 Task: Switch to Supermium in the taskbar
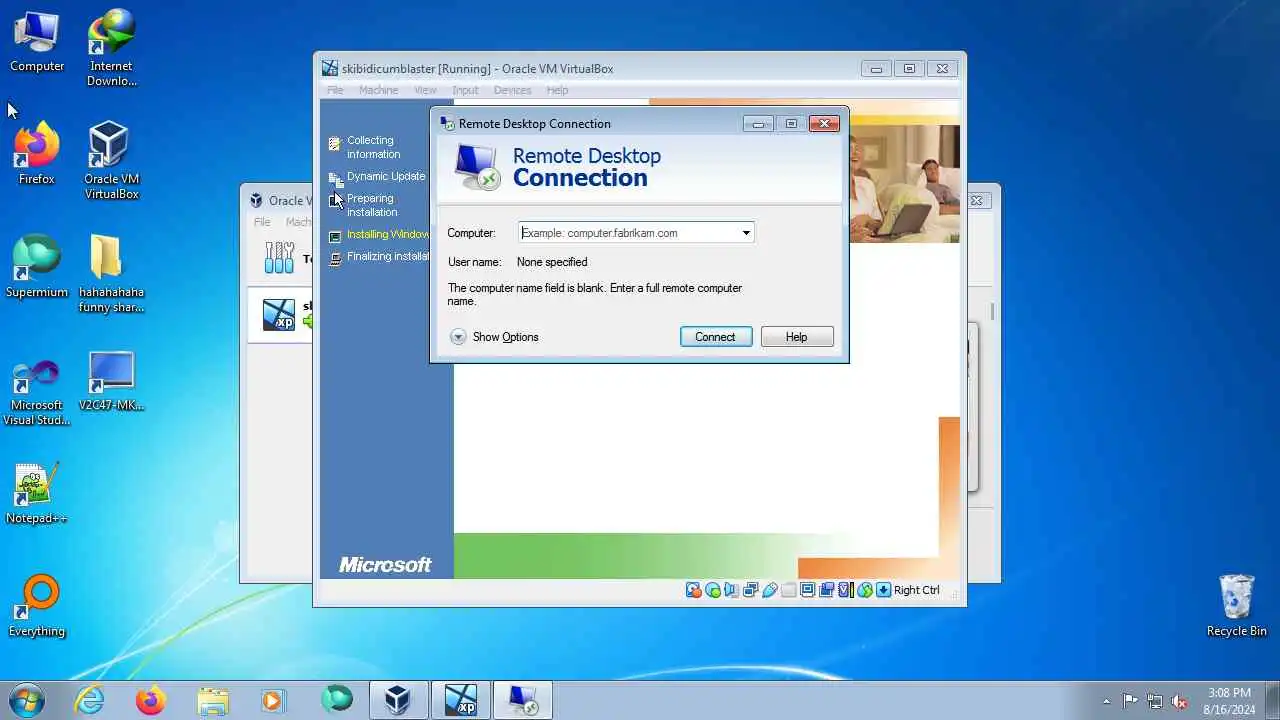337,699
